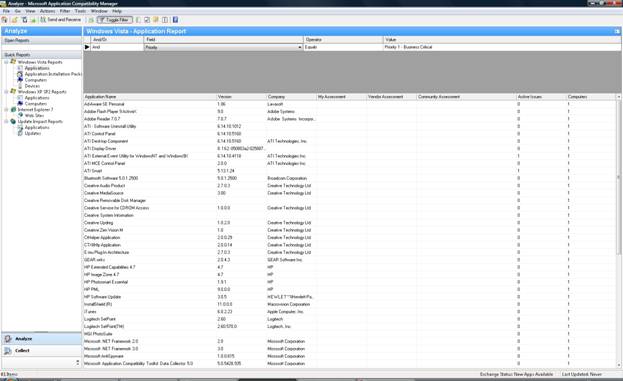Click the Application Installation Packages node icon
This screenshot has height=381, width=623.
pos(20,74)
